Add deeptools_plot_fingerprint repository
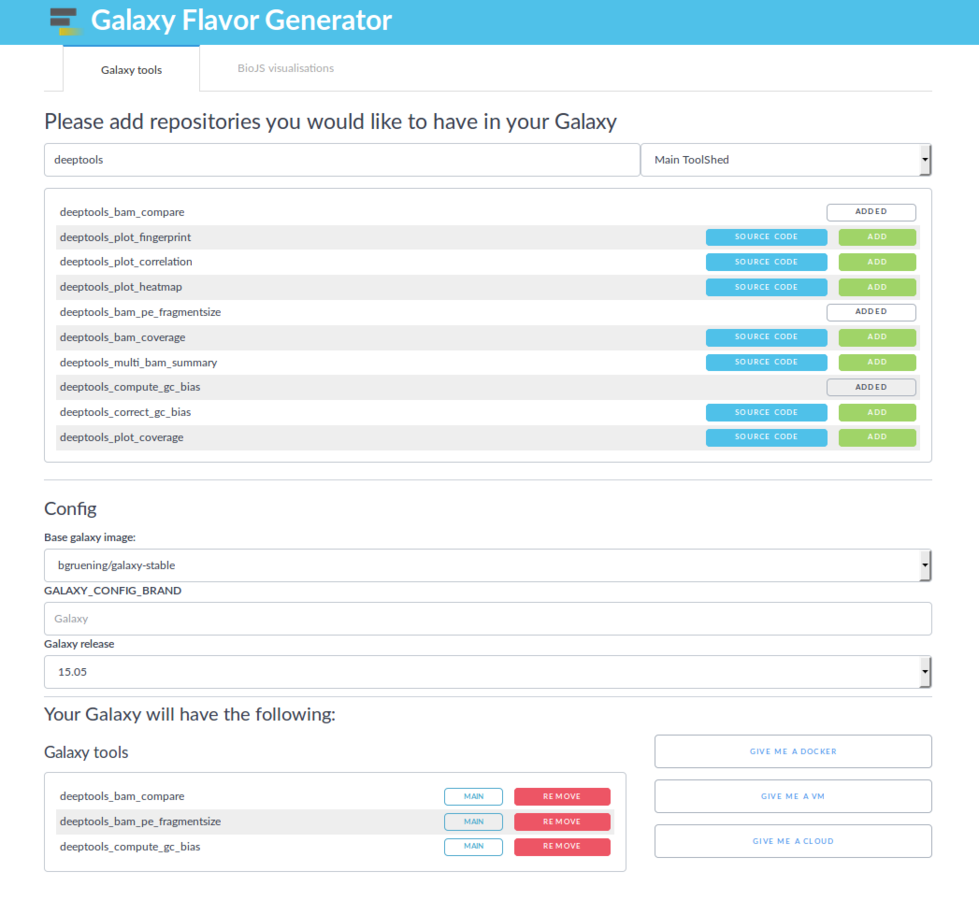 (x=877, y=237)
